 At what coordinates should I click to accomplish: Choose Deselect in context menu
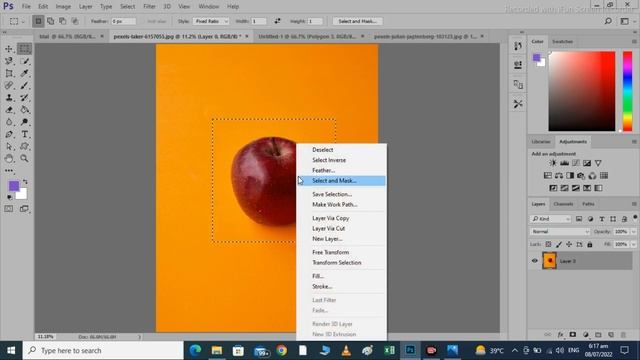pyautogui.click(x=342, y=150)
